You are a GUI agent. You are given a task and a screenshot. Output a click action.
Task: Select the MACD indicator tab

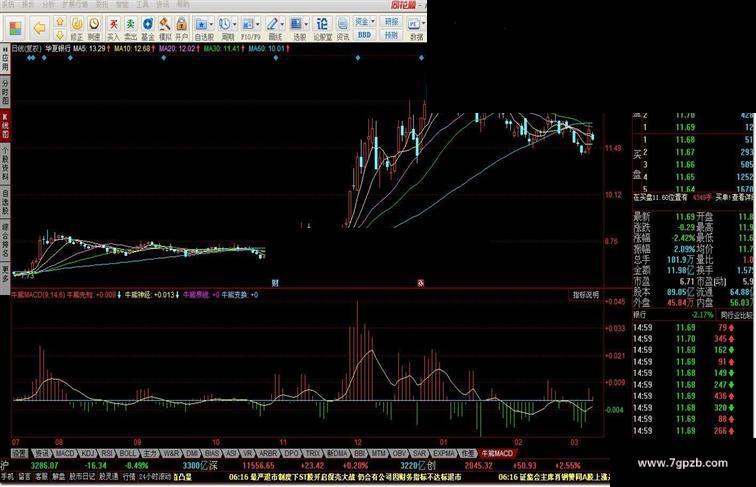pyautogui.click(x=65, y=453)
